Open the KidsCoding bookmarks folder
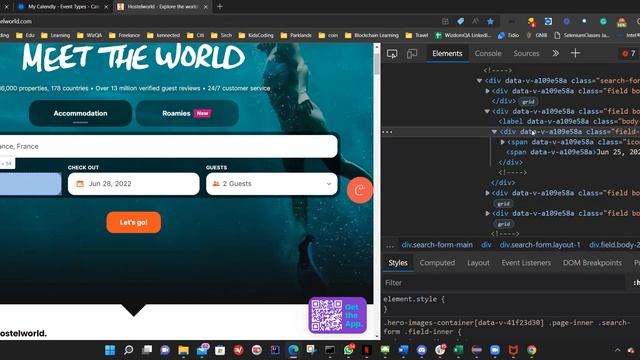This screenshot has height=360, width=640. coord(256,36)
